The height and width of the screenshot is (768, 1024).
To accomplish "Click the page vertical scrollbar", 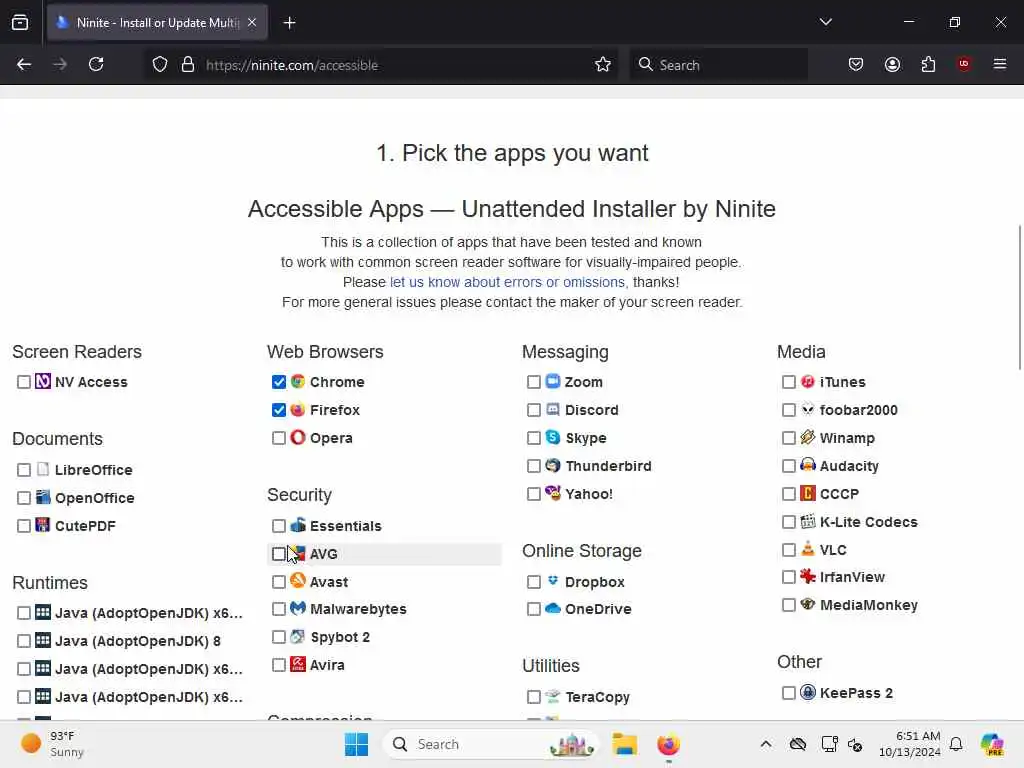I will pyautogui.click(x=1019, y=297).
